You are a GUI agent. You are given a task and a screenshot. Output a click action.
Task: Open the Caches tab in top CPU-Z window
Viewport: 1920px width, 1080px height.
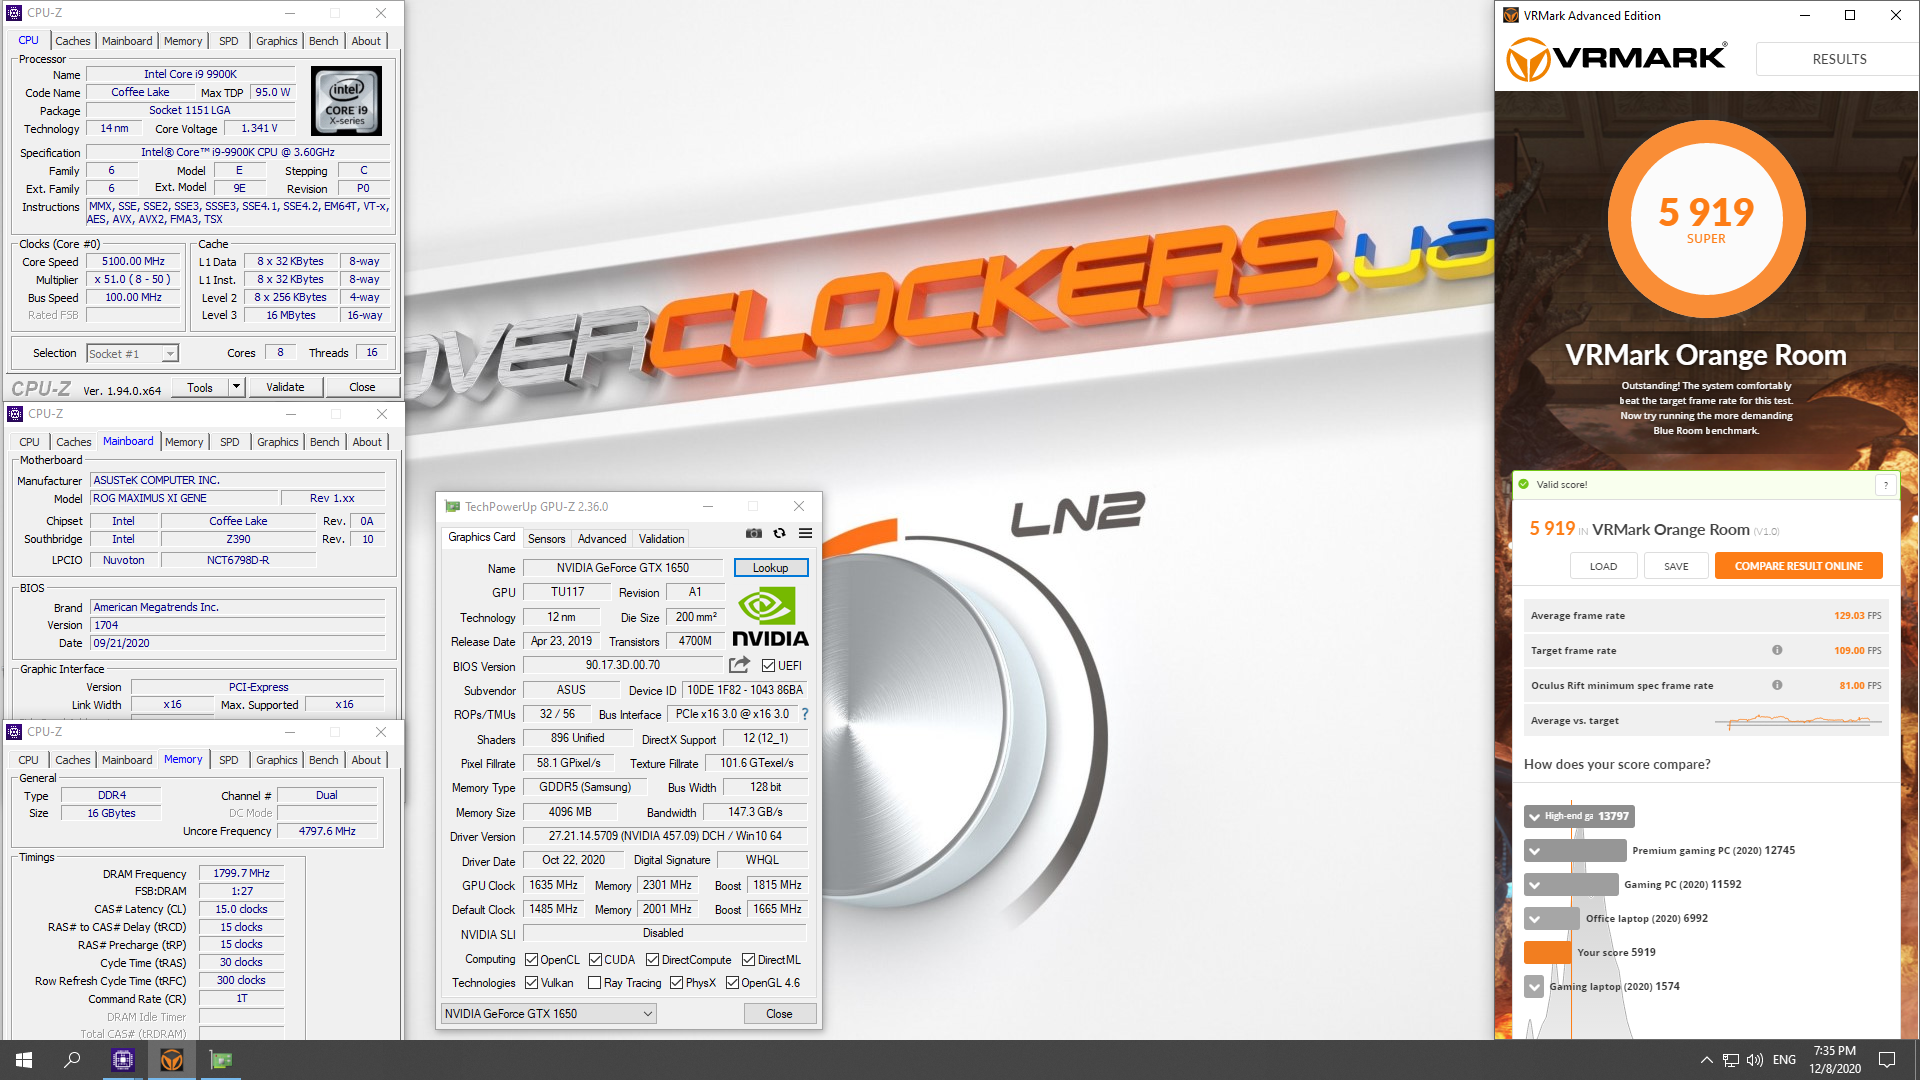(72, 41)
